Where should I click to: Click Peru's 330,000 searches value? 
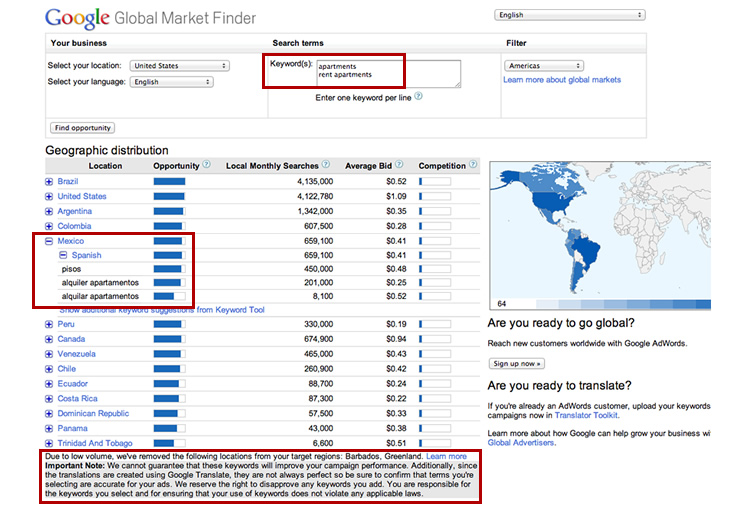(x=318, y=324)
